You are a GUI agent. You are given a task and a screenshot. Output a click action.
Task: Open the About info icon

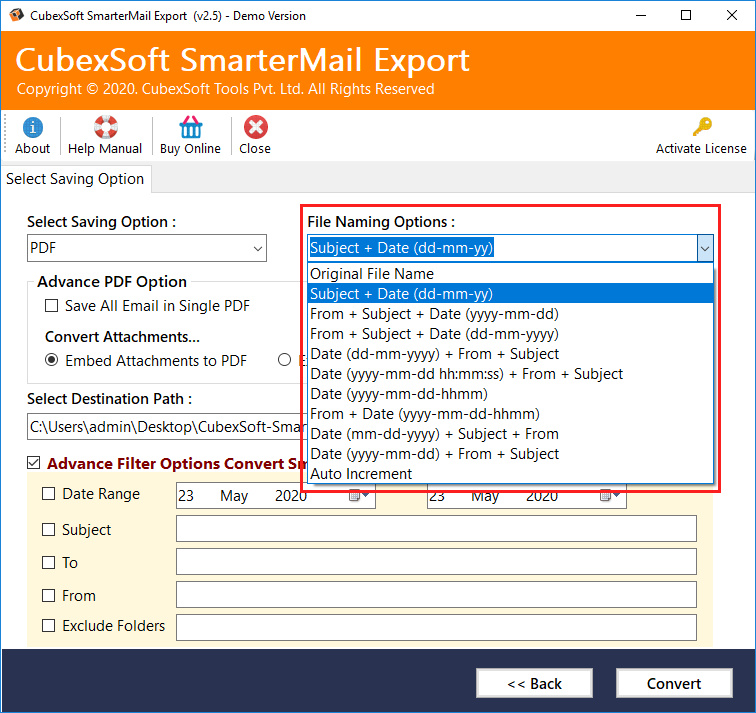pyautogui.click(x=32, y=127)
